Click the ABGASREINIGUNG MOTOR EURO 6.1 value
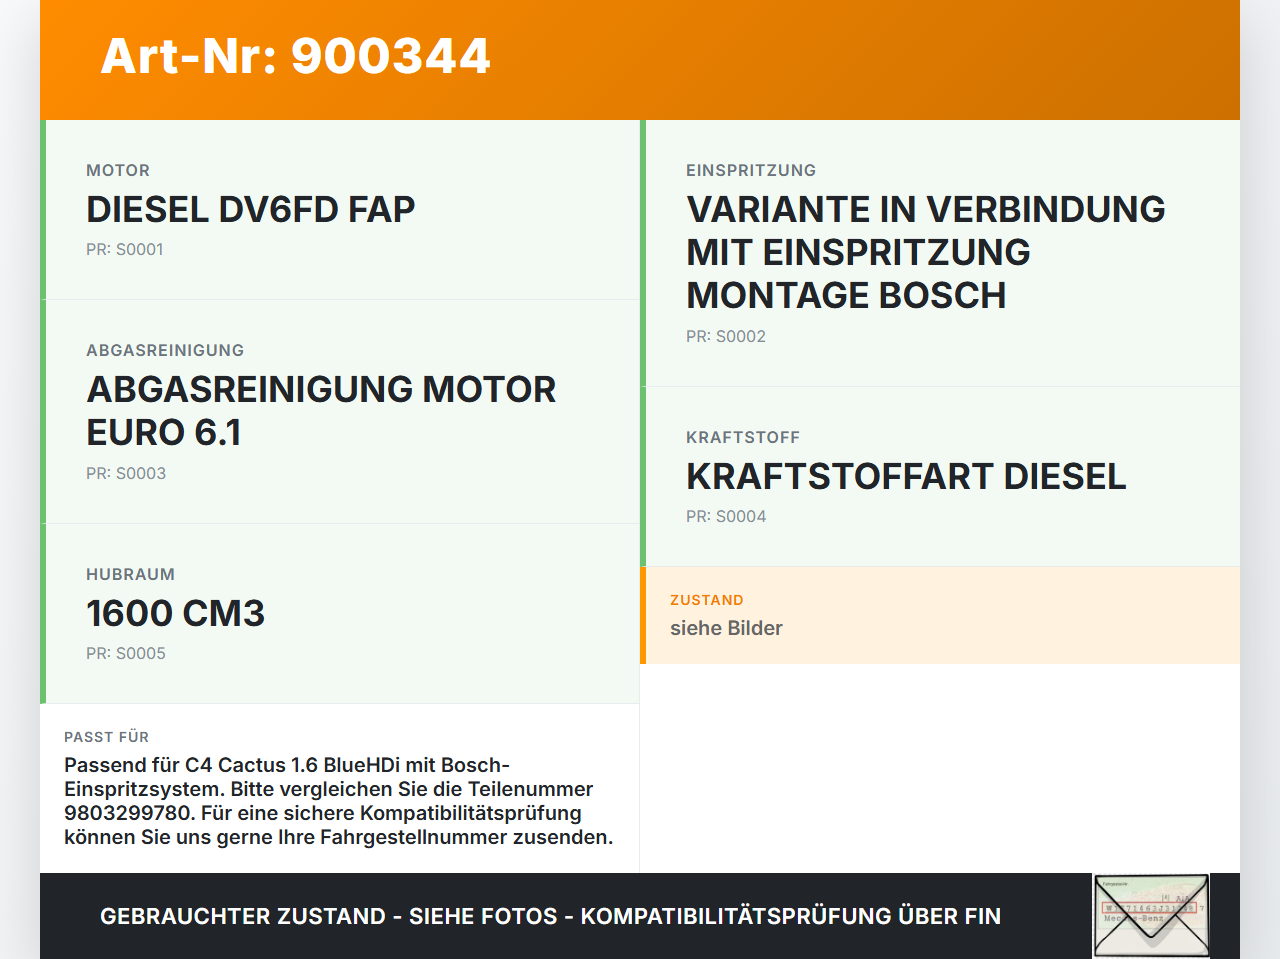Screen dimensions: 1280x959 point(321,410)
